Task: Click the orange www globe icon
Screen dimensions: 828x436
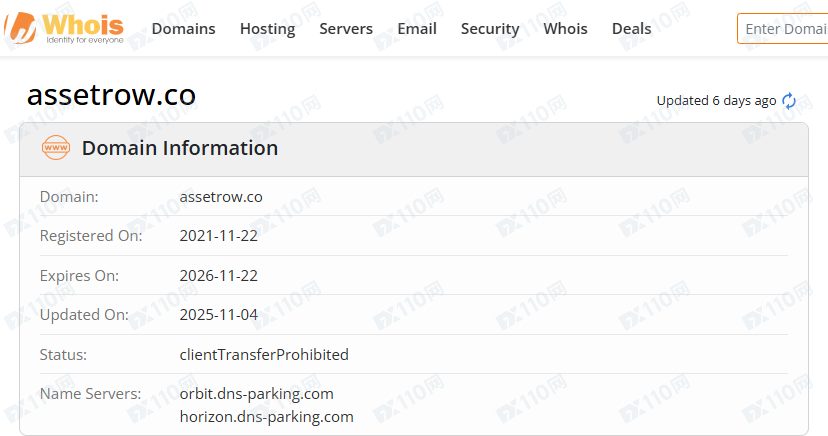Action: [x=56, y=148]
